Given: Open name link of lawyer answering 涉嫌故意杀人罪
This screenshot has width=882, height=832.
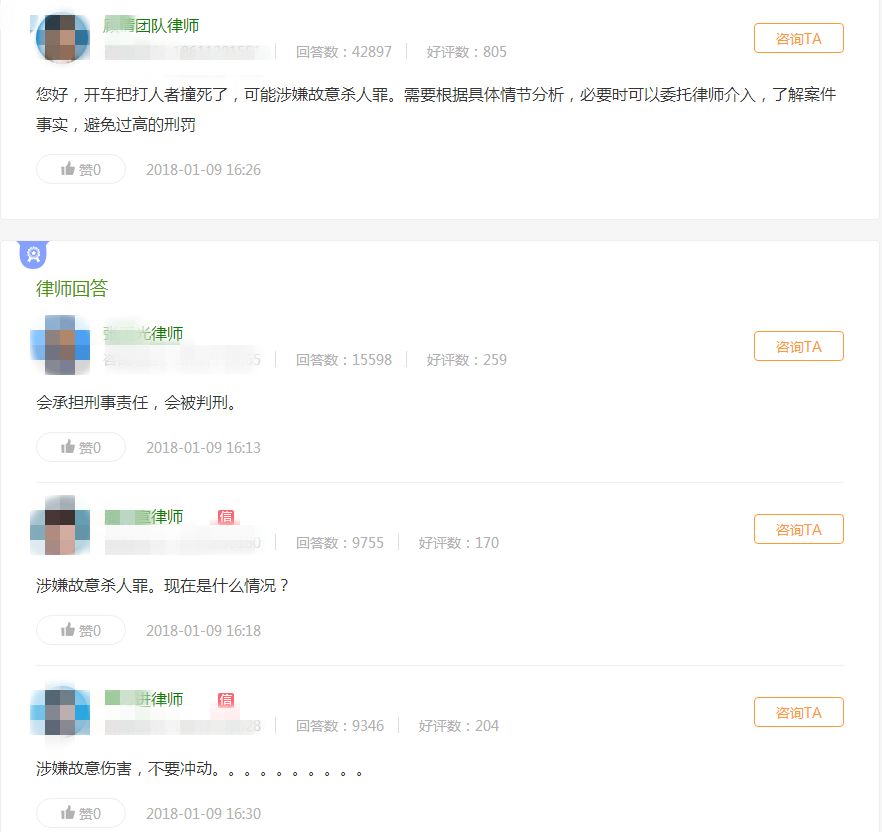Looking at the screenshot, I should pyautogui.click(x=144, y=516).
